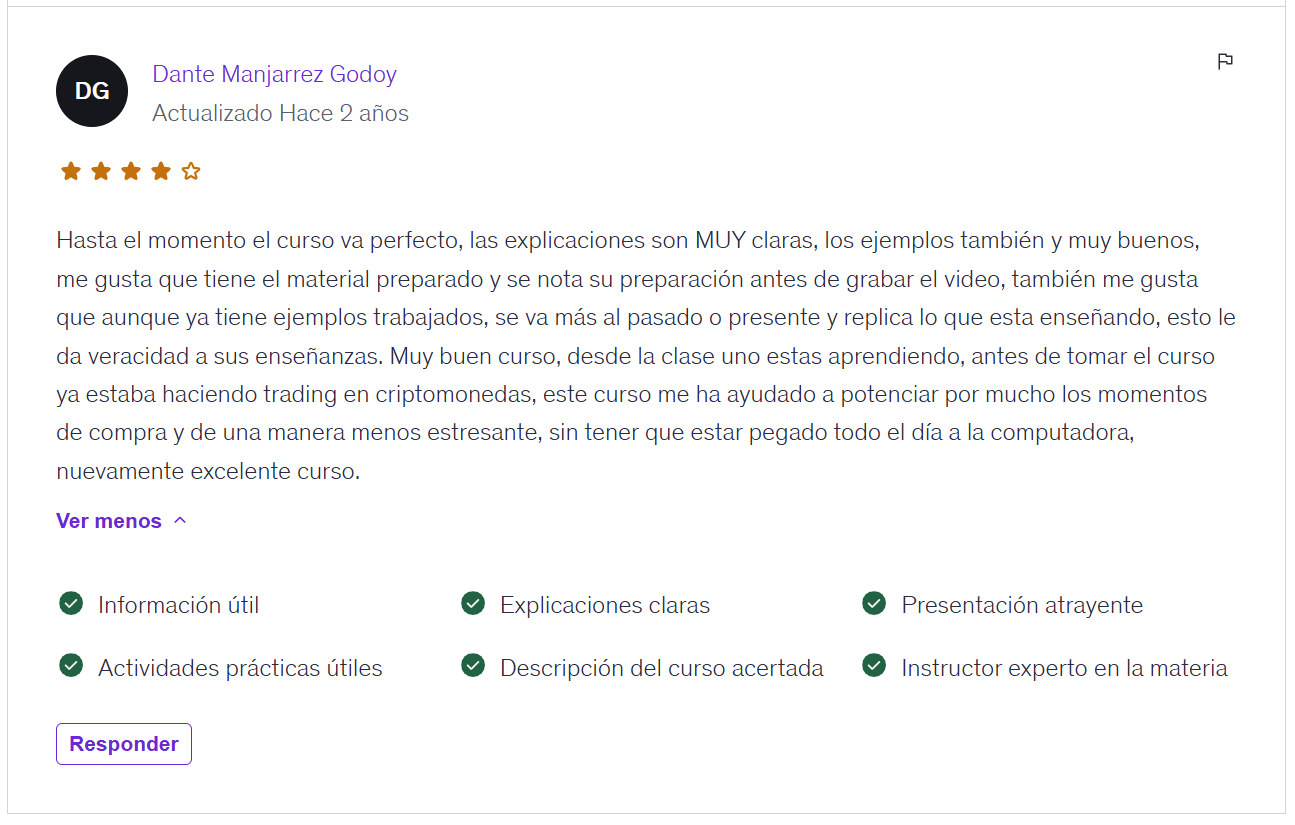This screenshot has width=1295, height=825.
Task: Click the first rating star
Action: pyautogui.click(x=70, y=171)
